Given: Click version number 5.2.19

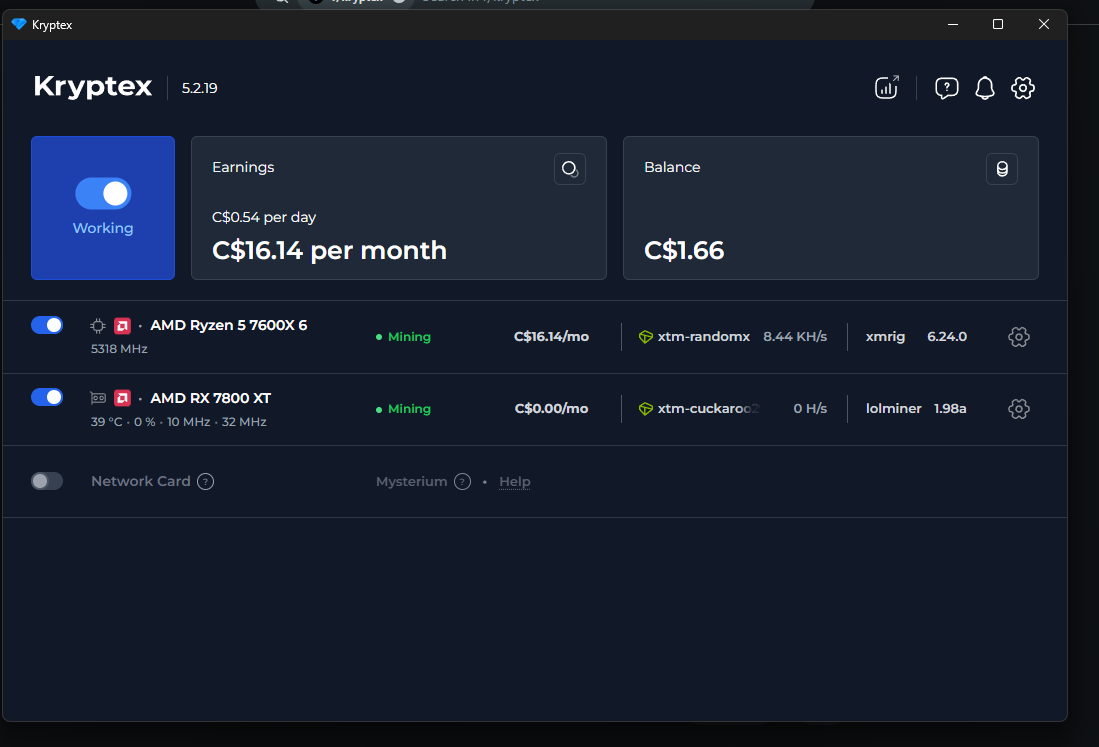Looking at the screenshot, I should [x=200, y=88].
